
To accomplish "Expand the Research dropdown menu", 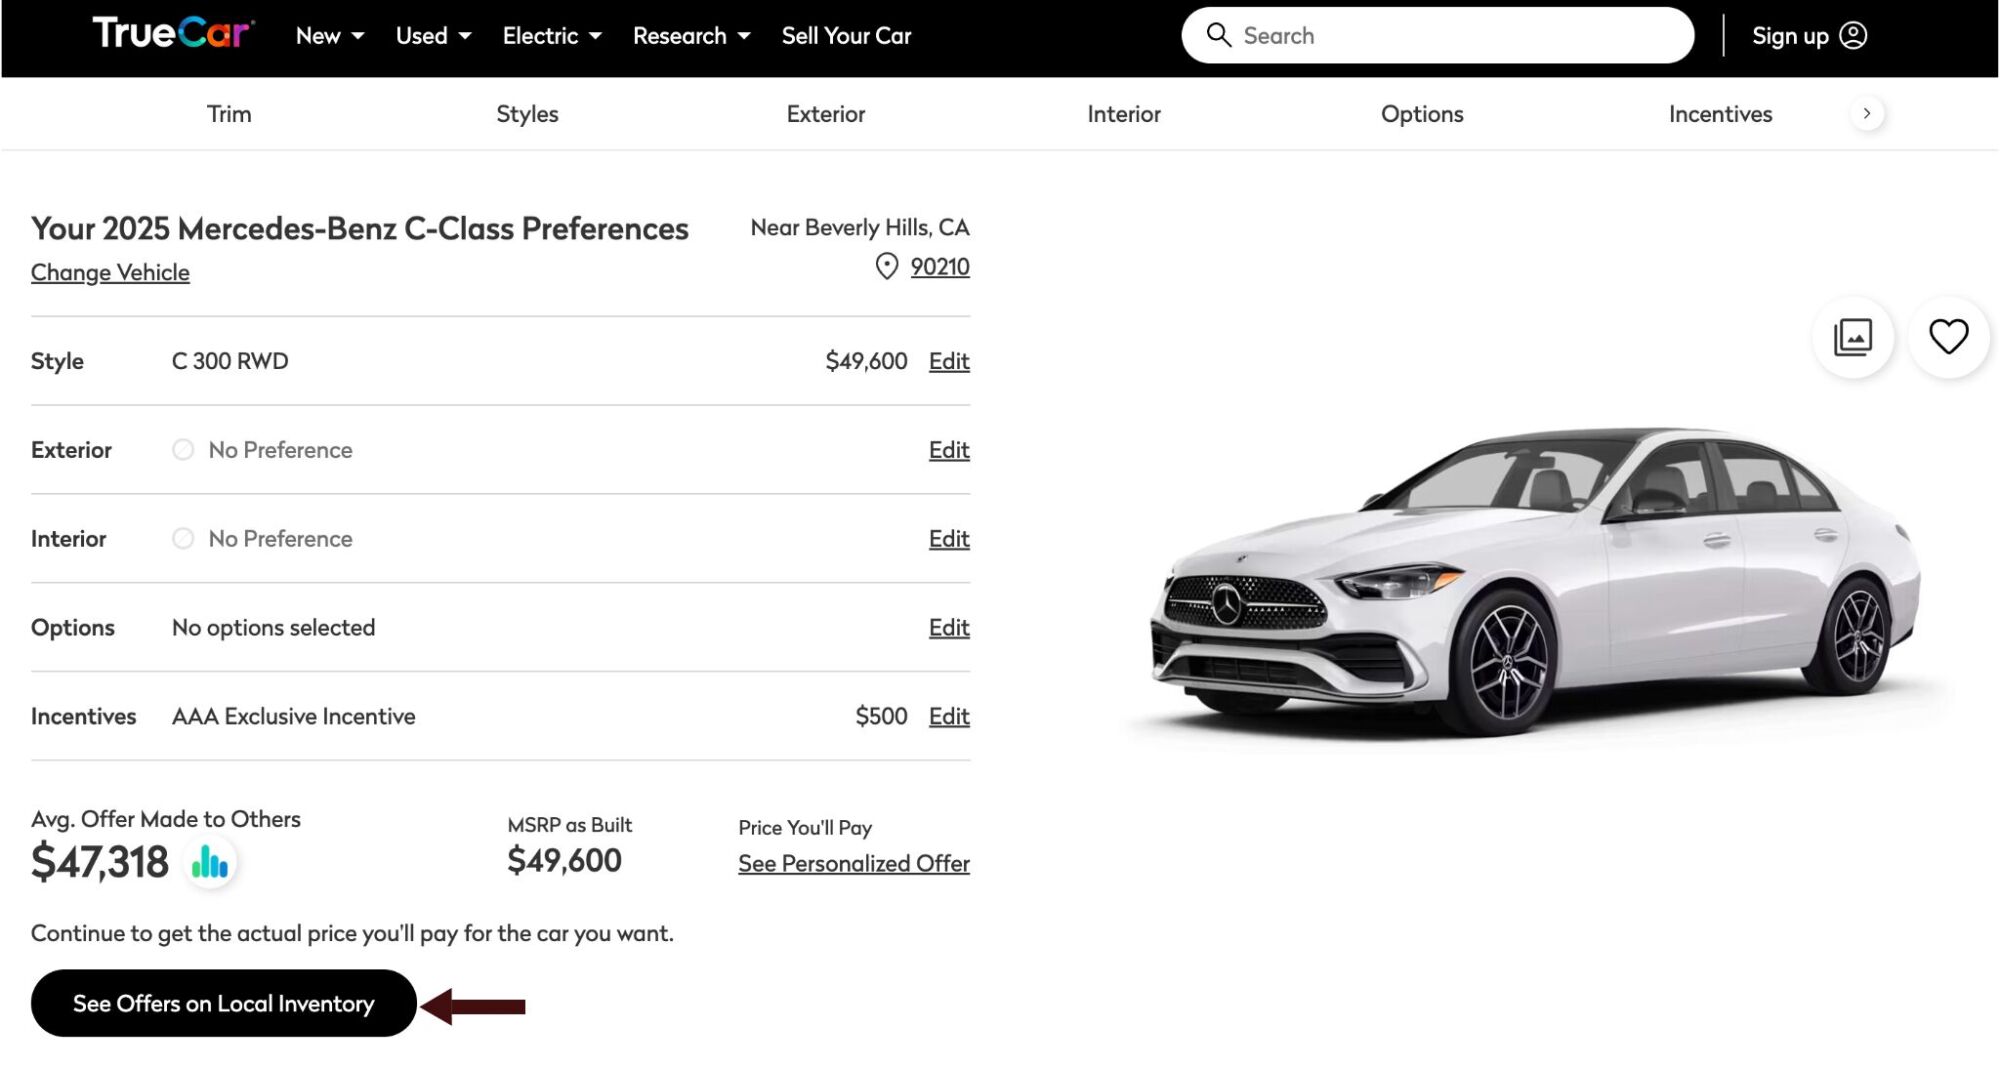I will click(x=691, y=36).
